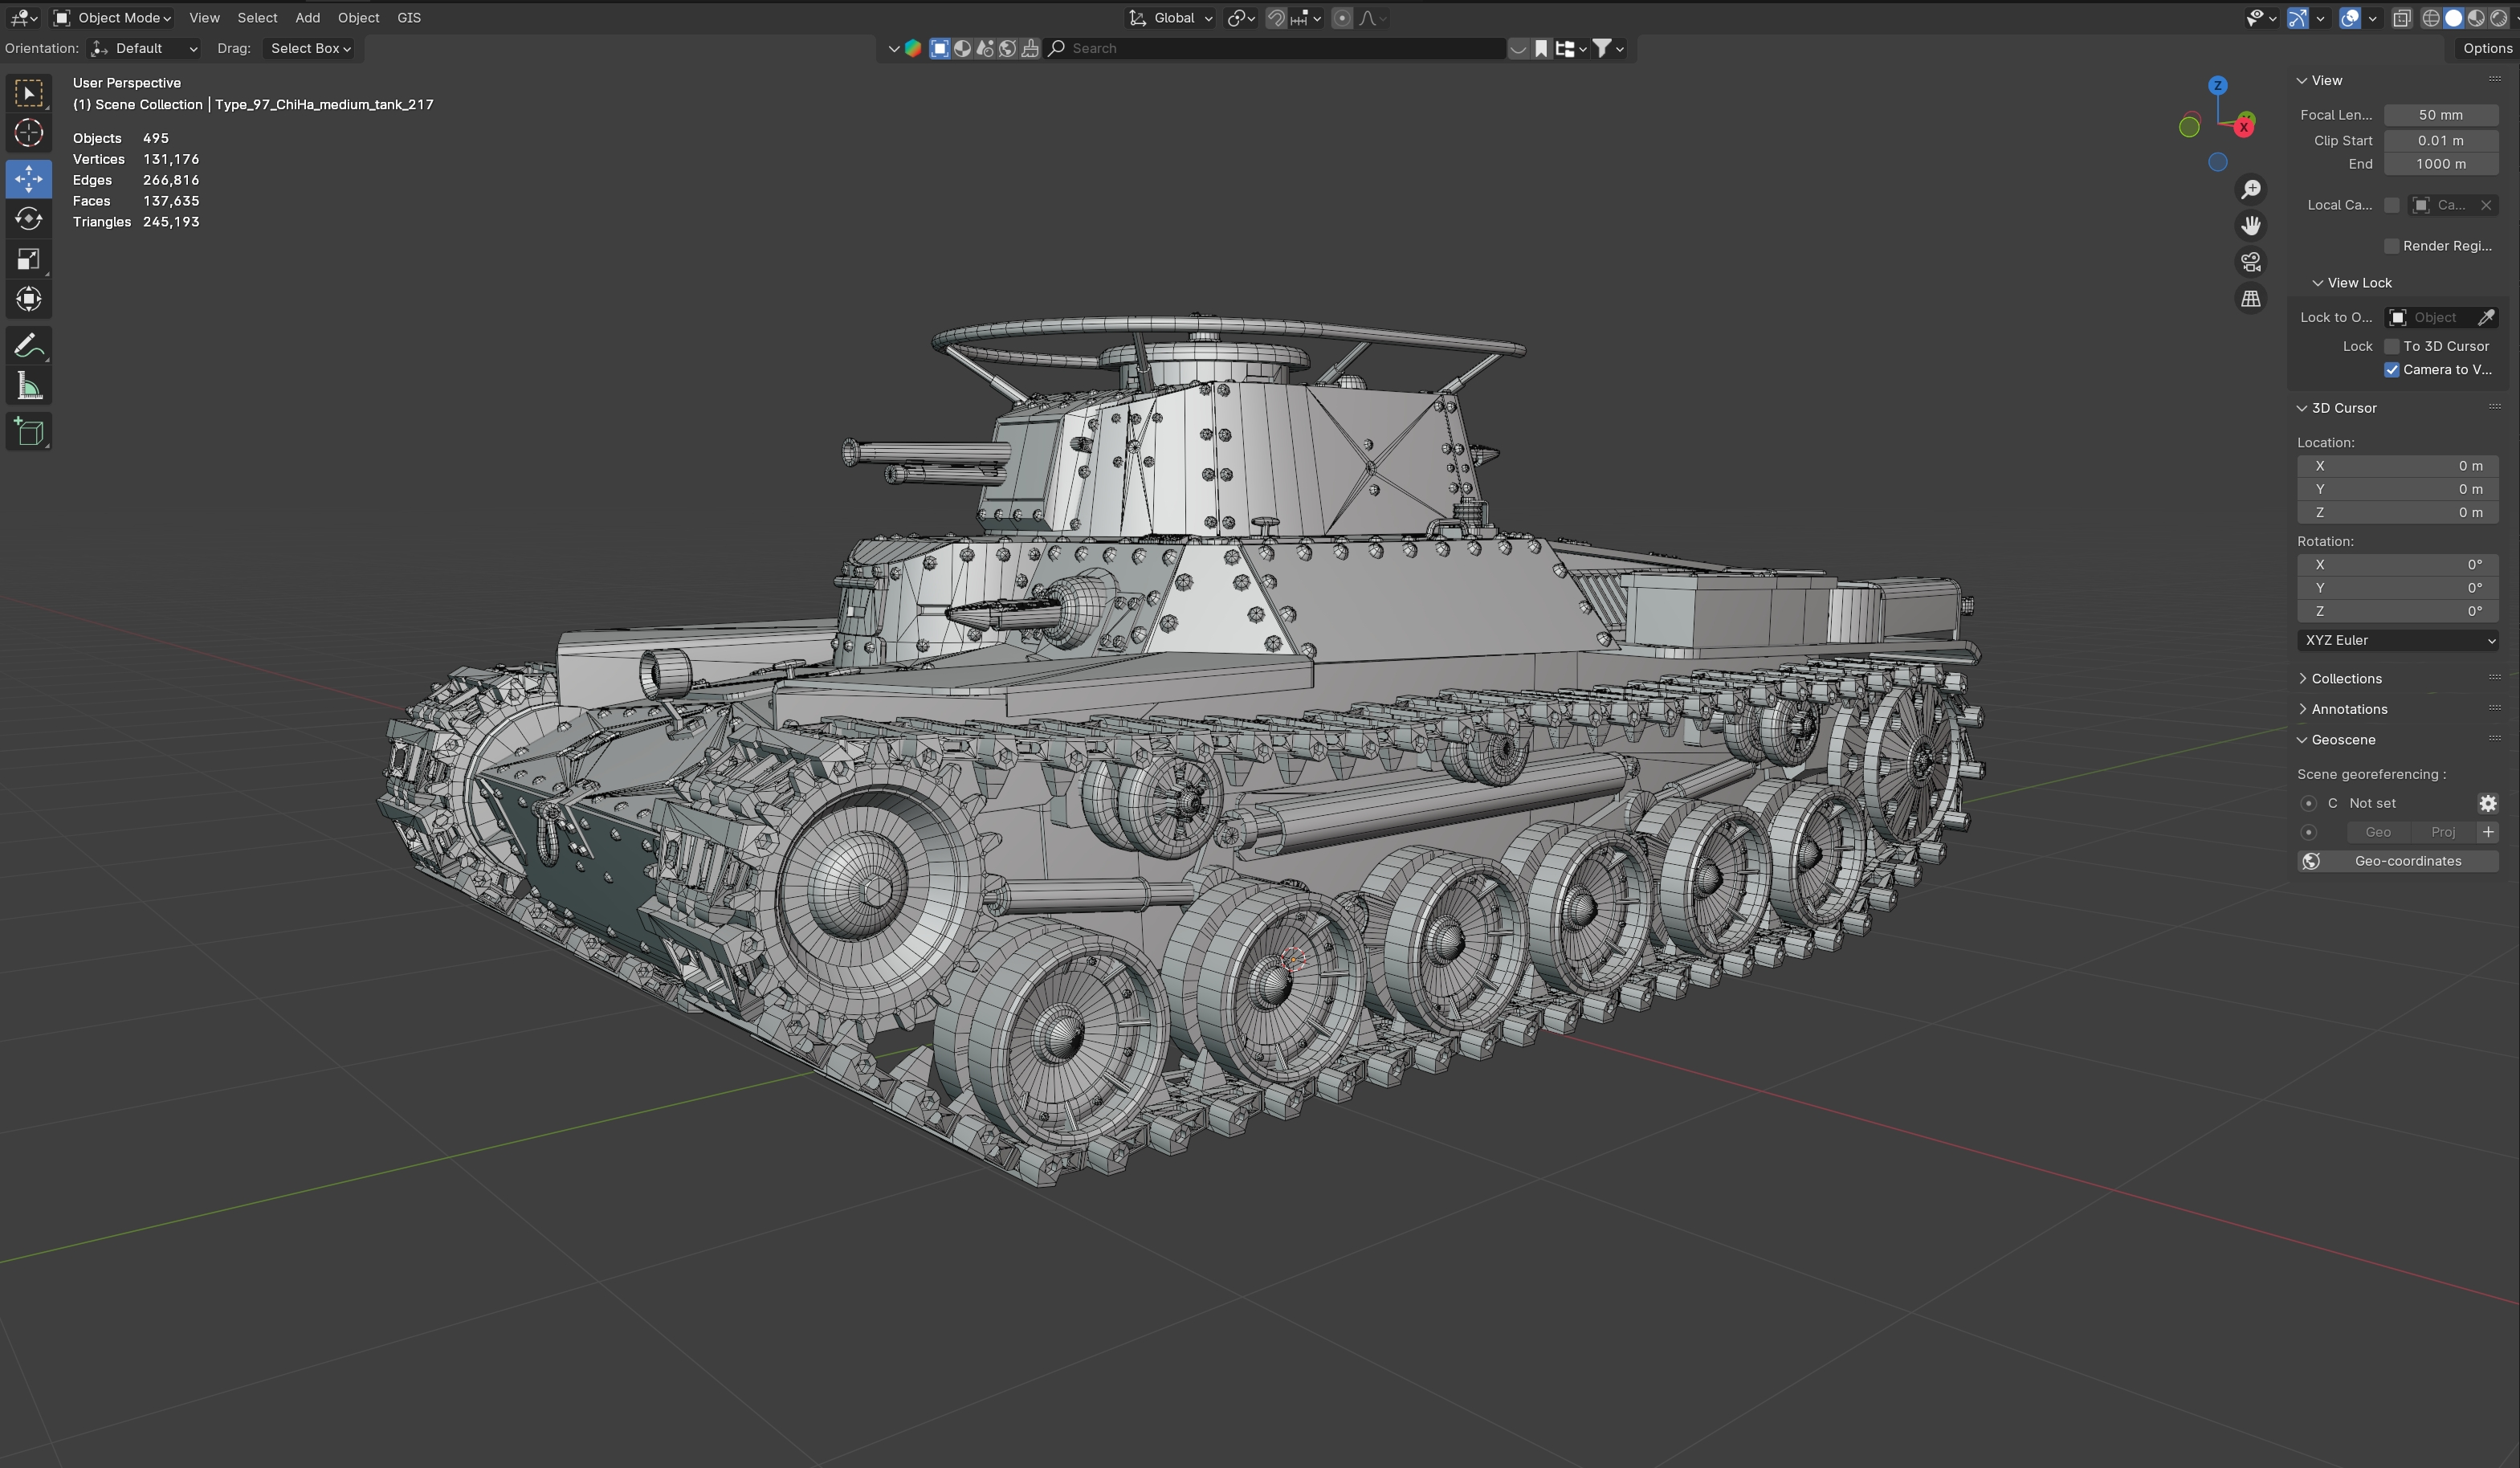Screen dimensions: 2520x1468
Task: Click the Options button
Action: 2486,48
